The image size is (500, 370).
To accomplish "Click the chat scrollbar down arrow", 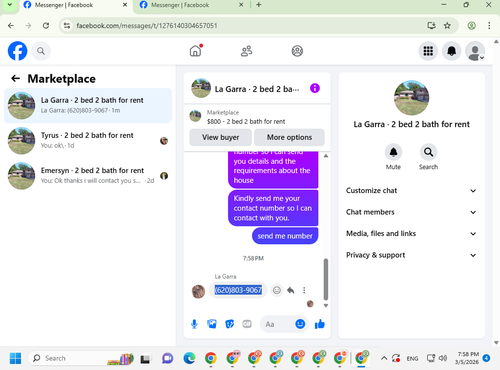I will (x=326, y=305).
